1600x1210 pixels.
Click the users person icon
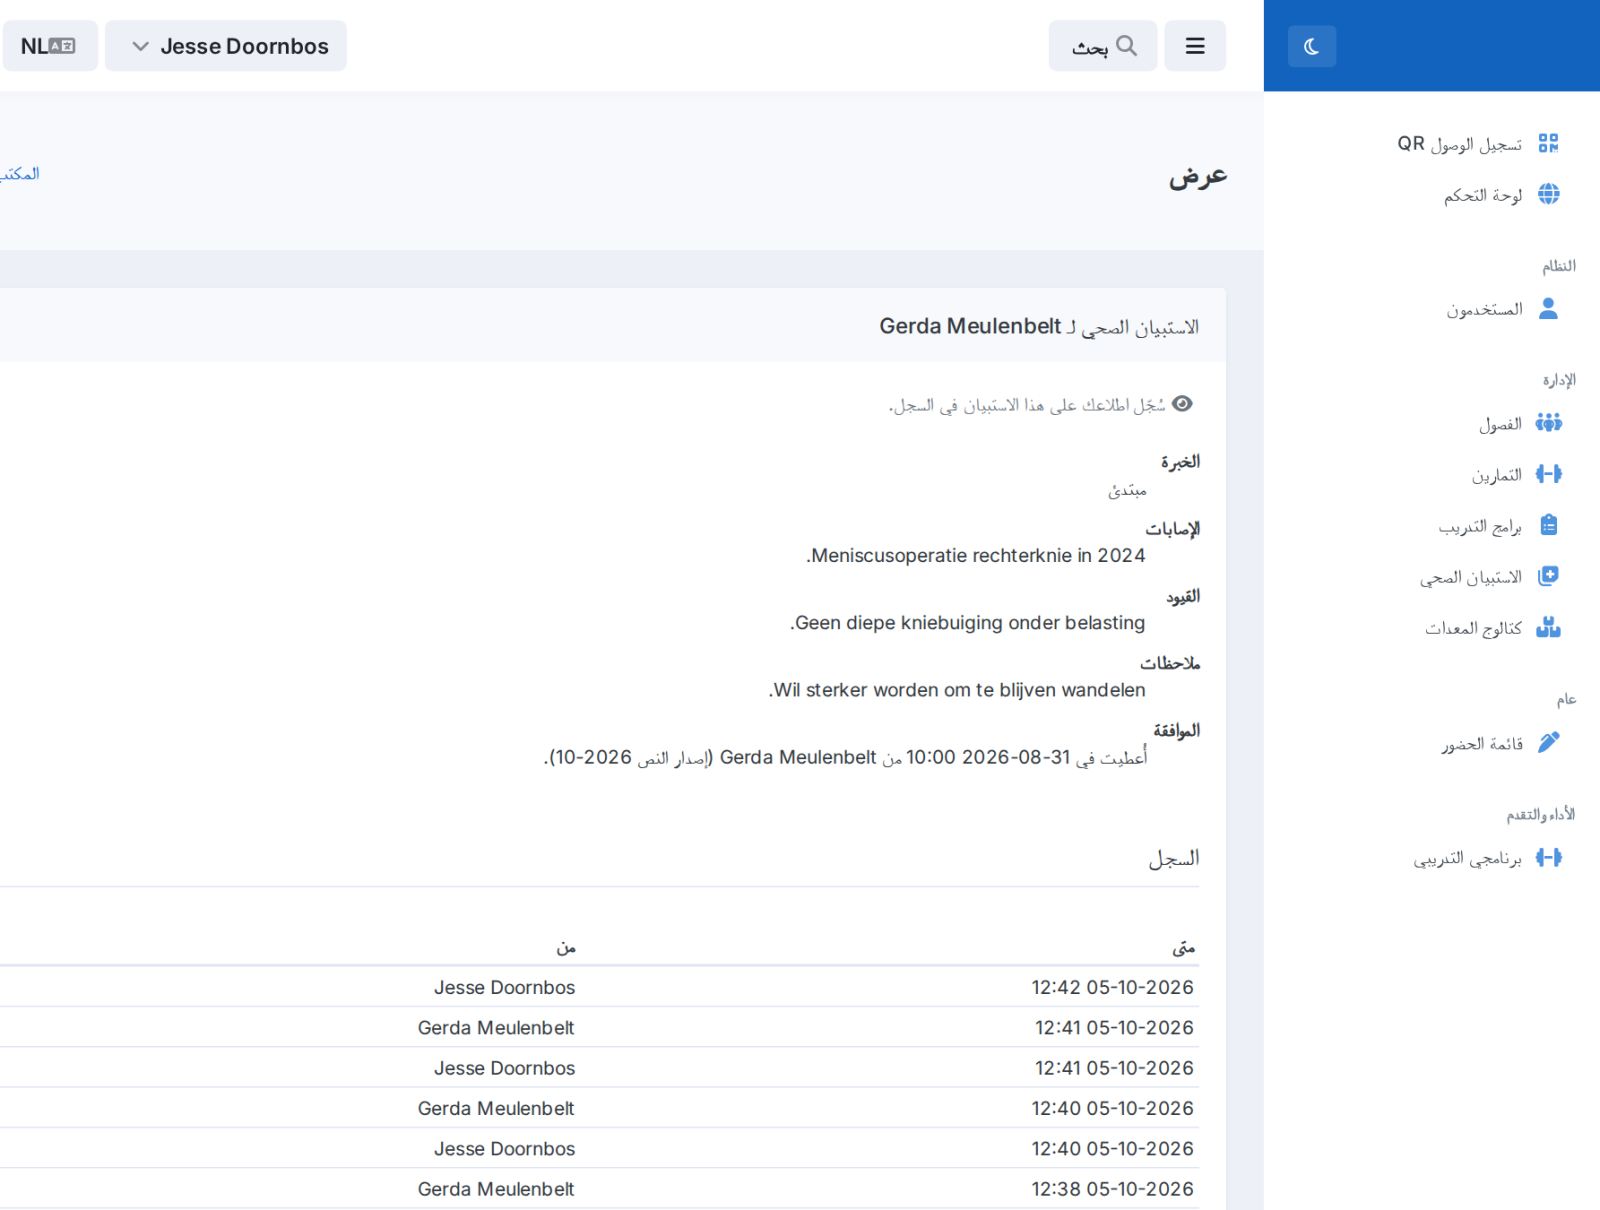coord(1548,308)
